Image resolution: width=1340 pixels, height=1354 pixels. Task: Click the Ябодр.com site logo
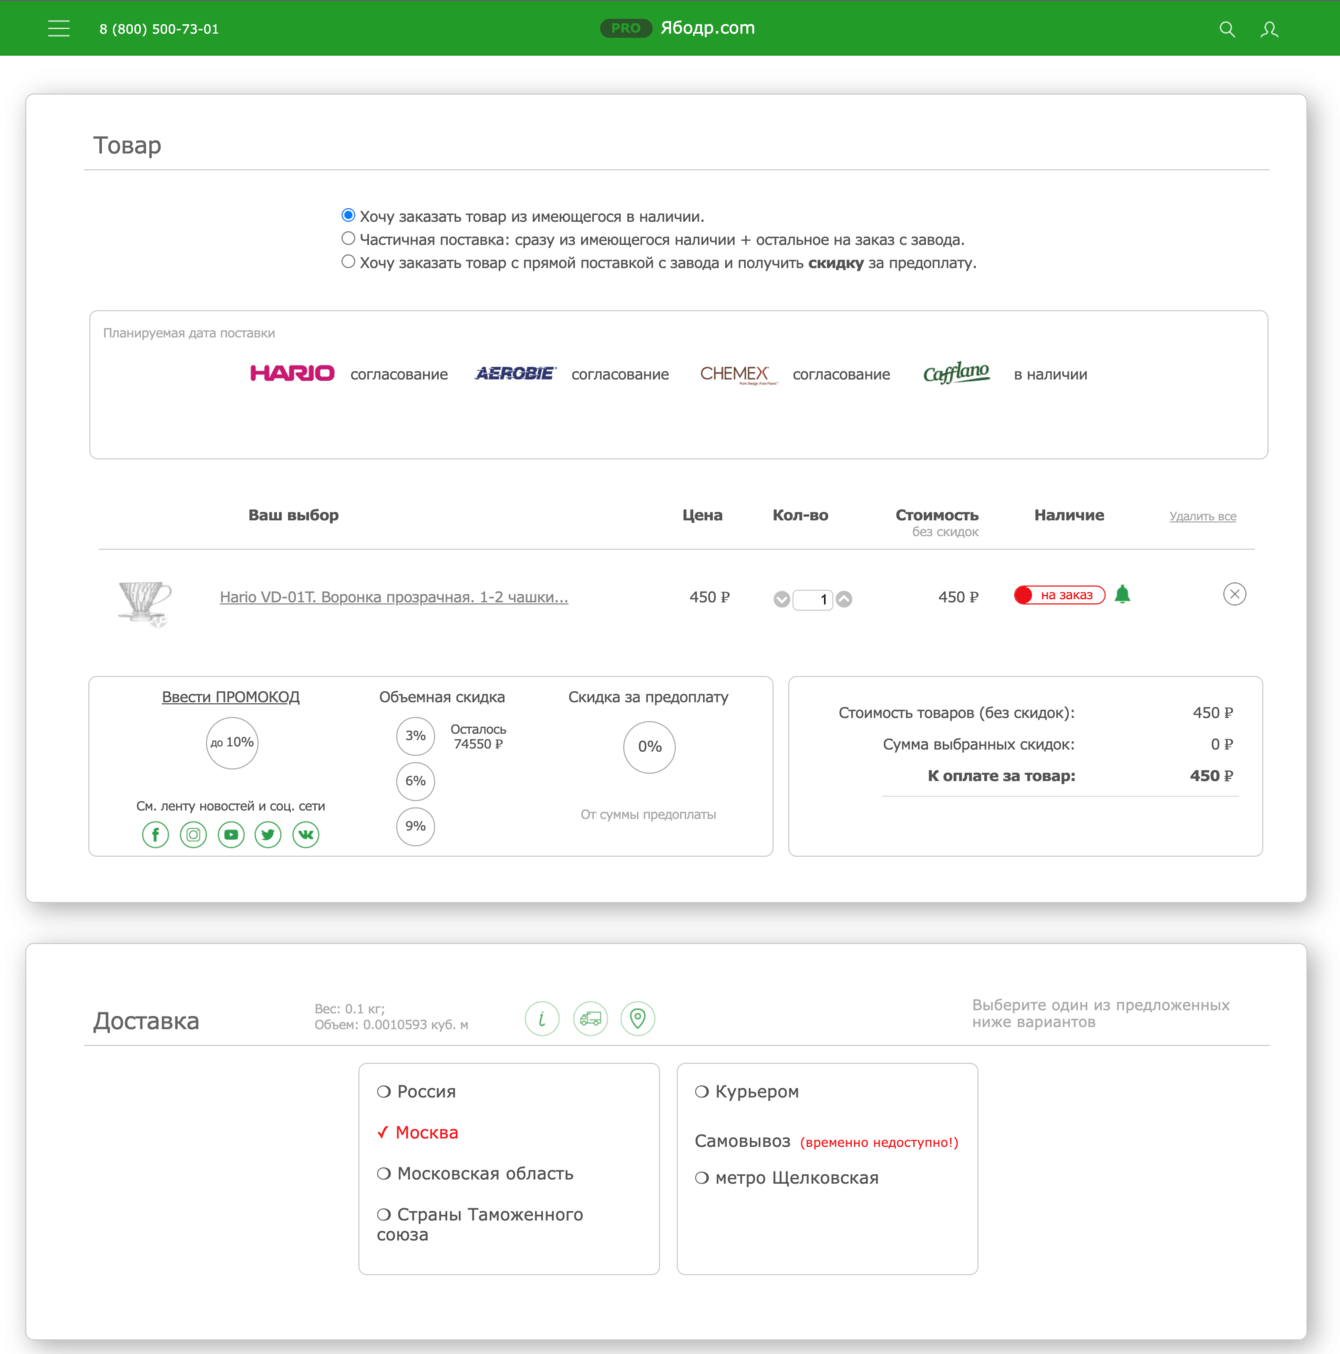coord(708,28)
